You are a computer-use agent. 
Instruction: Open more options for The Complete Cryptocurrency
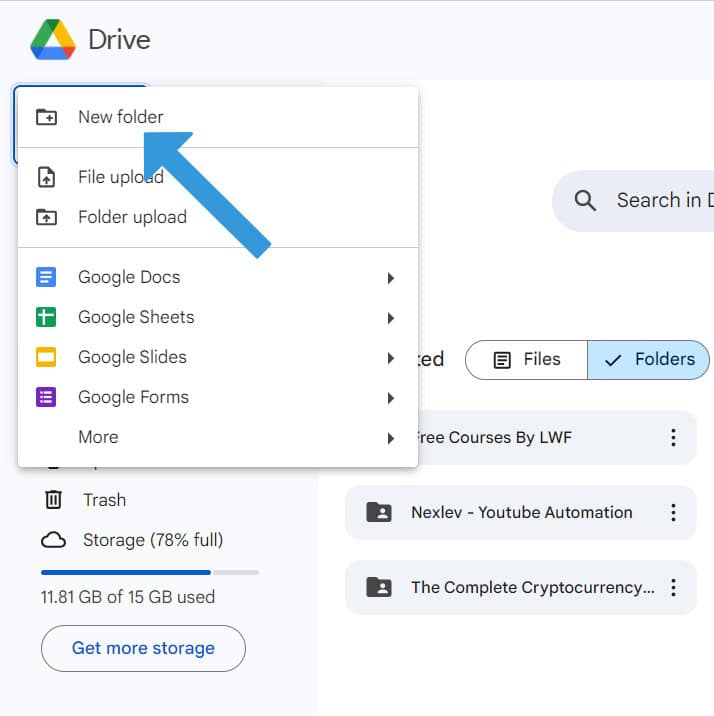673,587
